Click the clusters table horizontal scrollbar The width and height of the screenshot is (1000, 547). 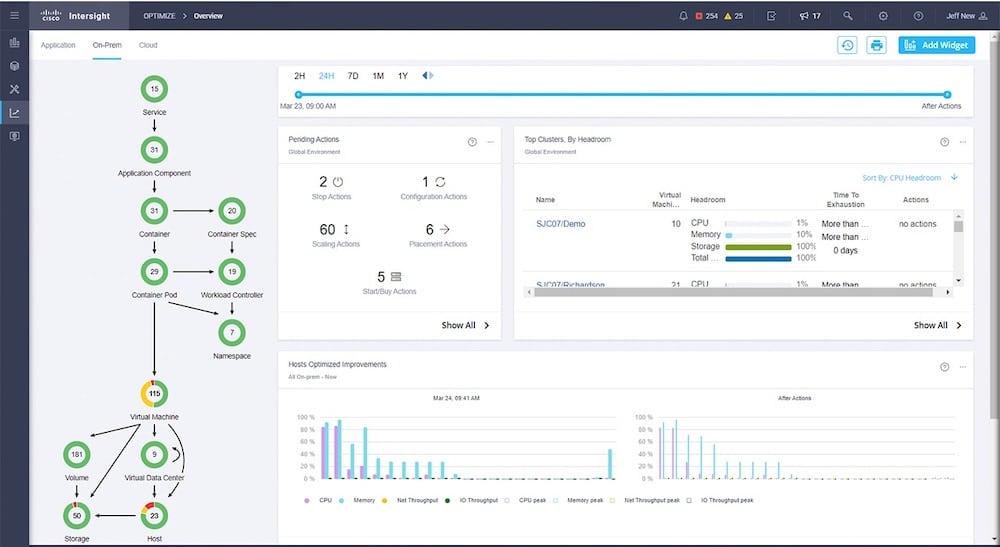[x=733, y=292]
